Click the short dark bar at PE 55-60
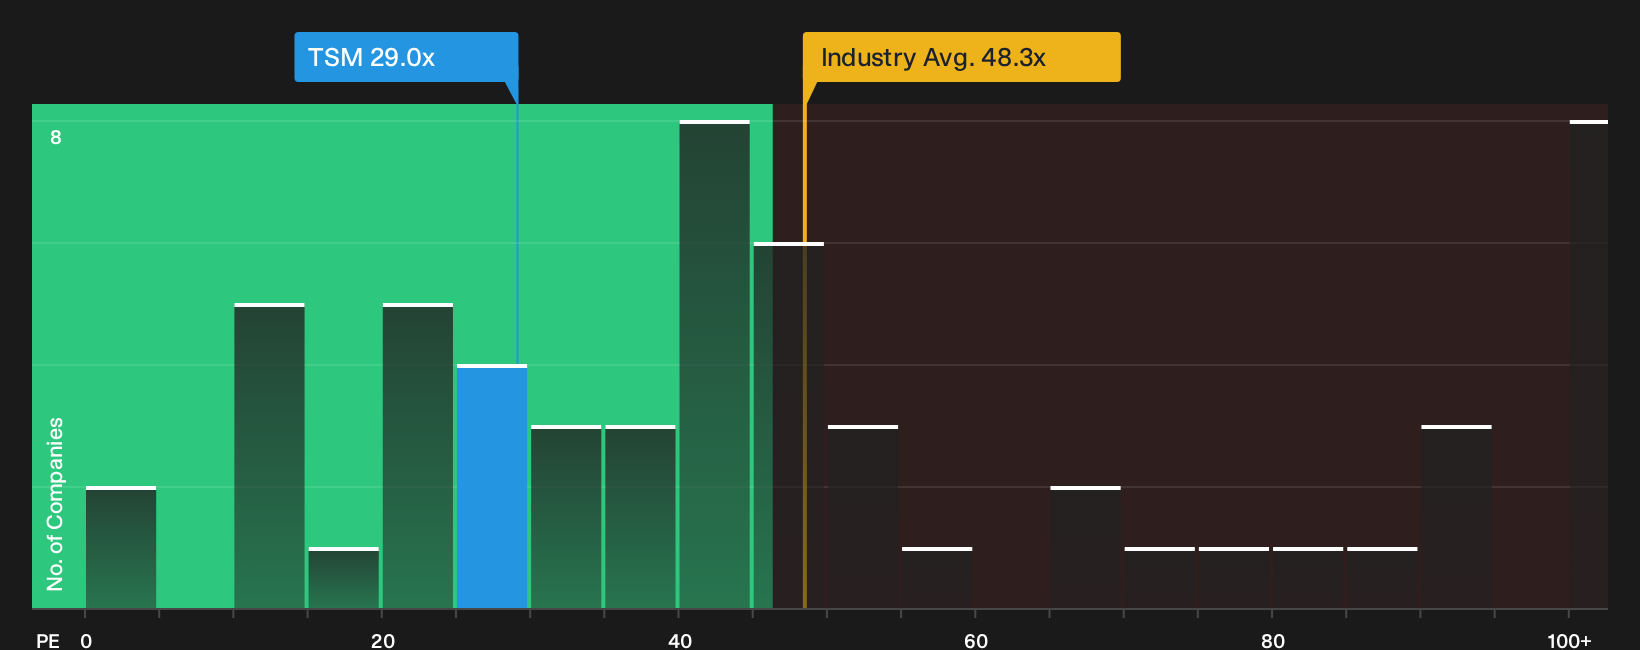The height and width of the screenshot is (650, 1640). coord(937,578)
